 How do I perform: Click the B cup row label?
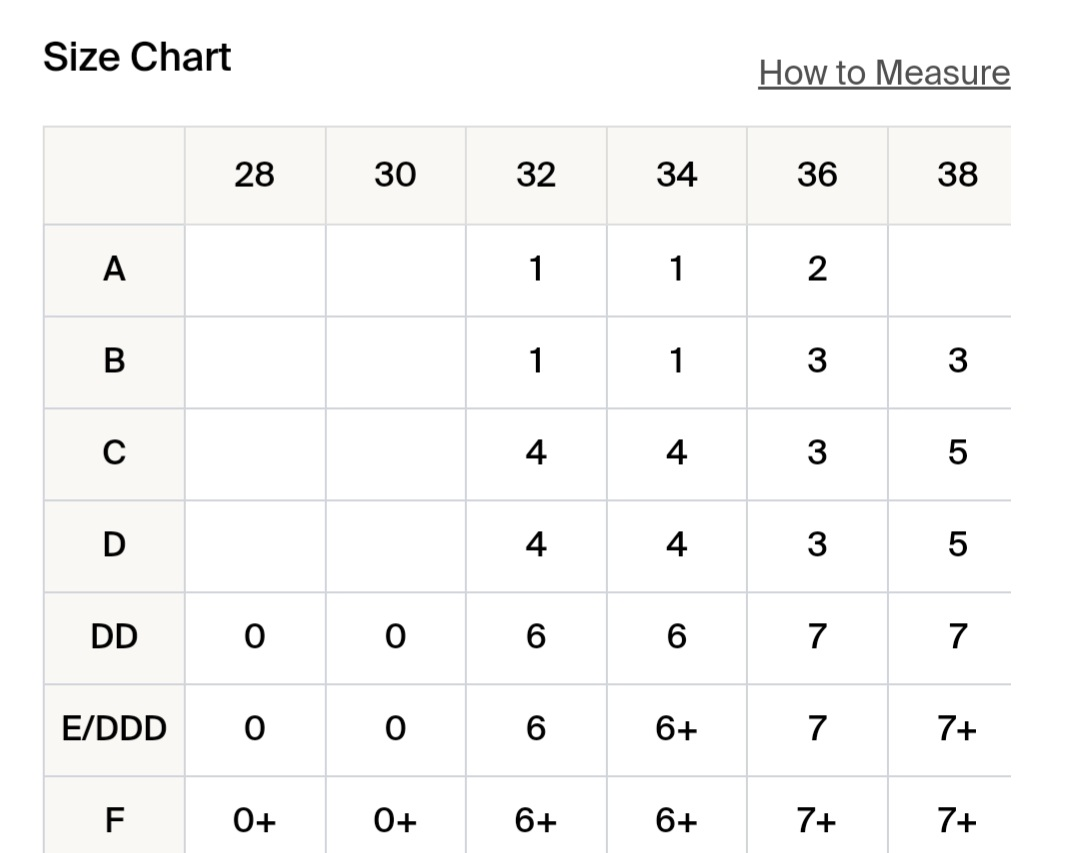tap(115, 361)
